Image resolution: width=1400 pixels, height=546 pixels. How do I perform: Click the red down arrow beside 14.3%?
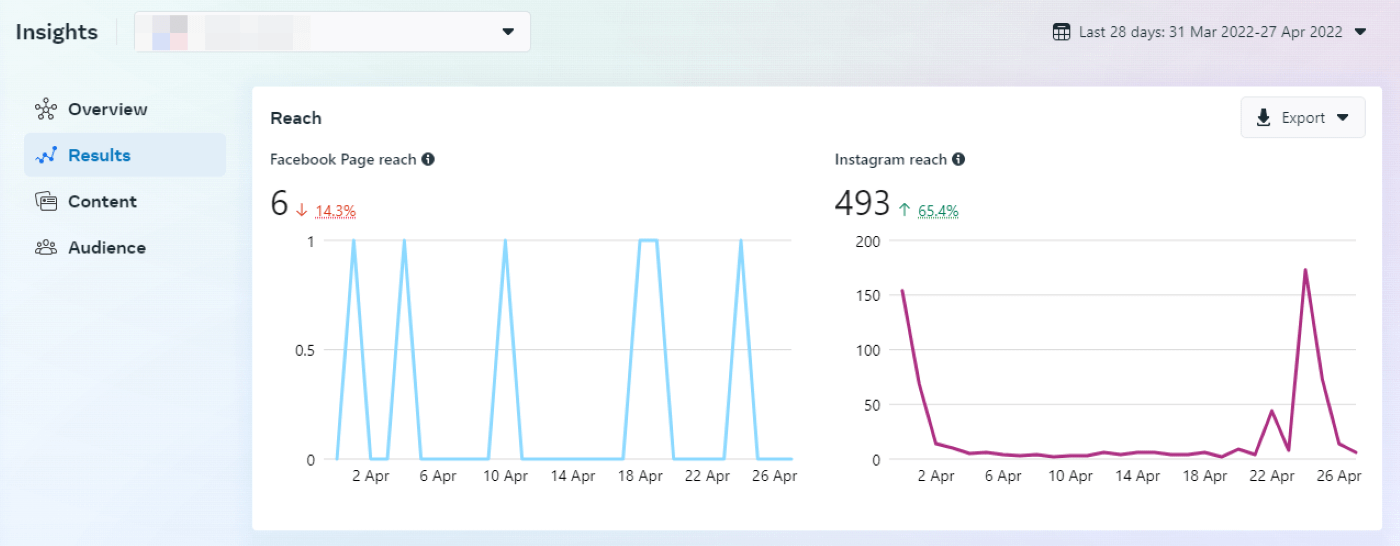point(301,210)
